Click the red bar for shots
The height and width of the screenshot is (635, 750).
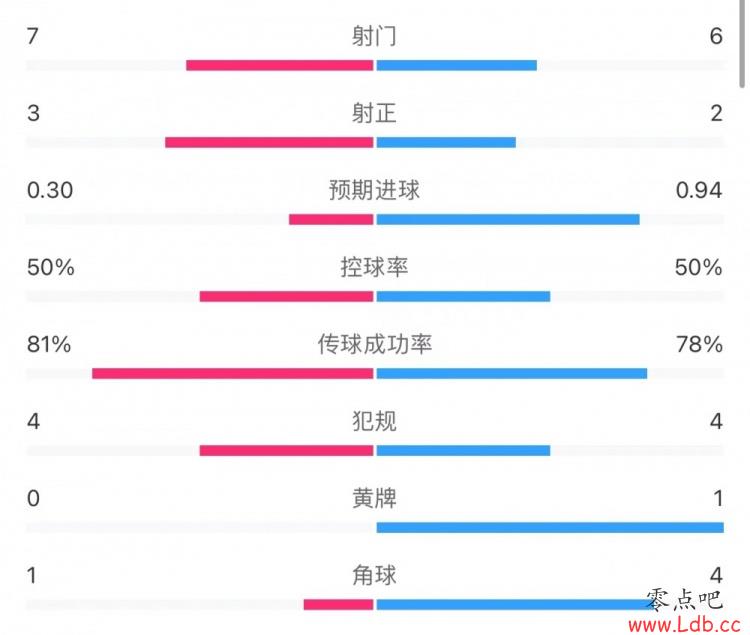click(280, 66)
